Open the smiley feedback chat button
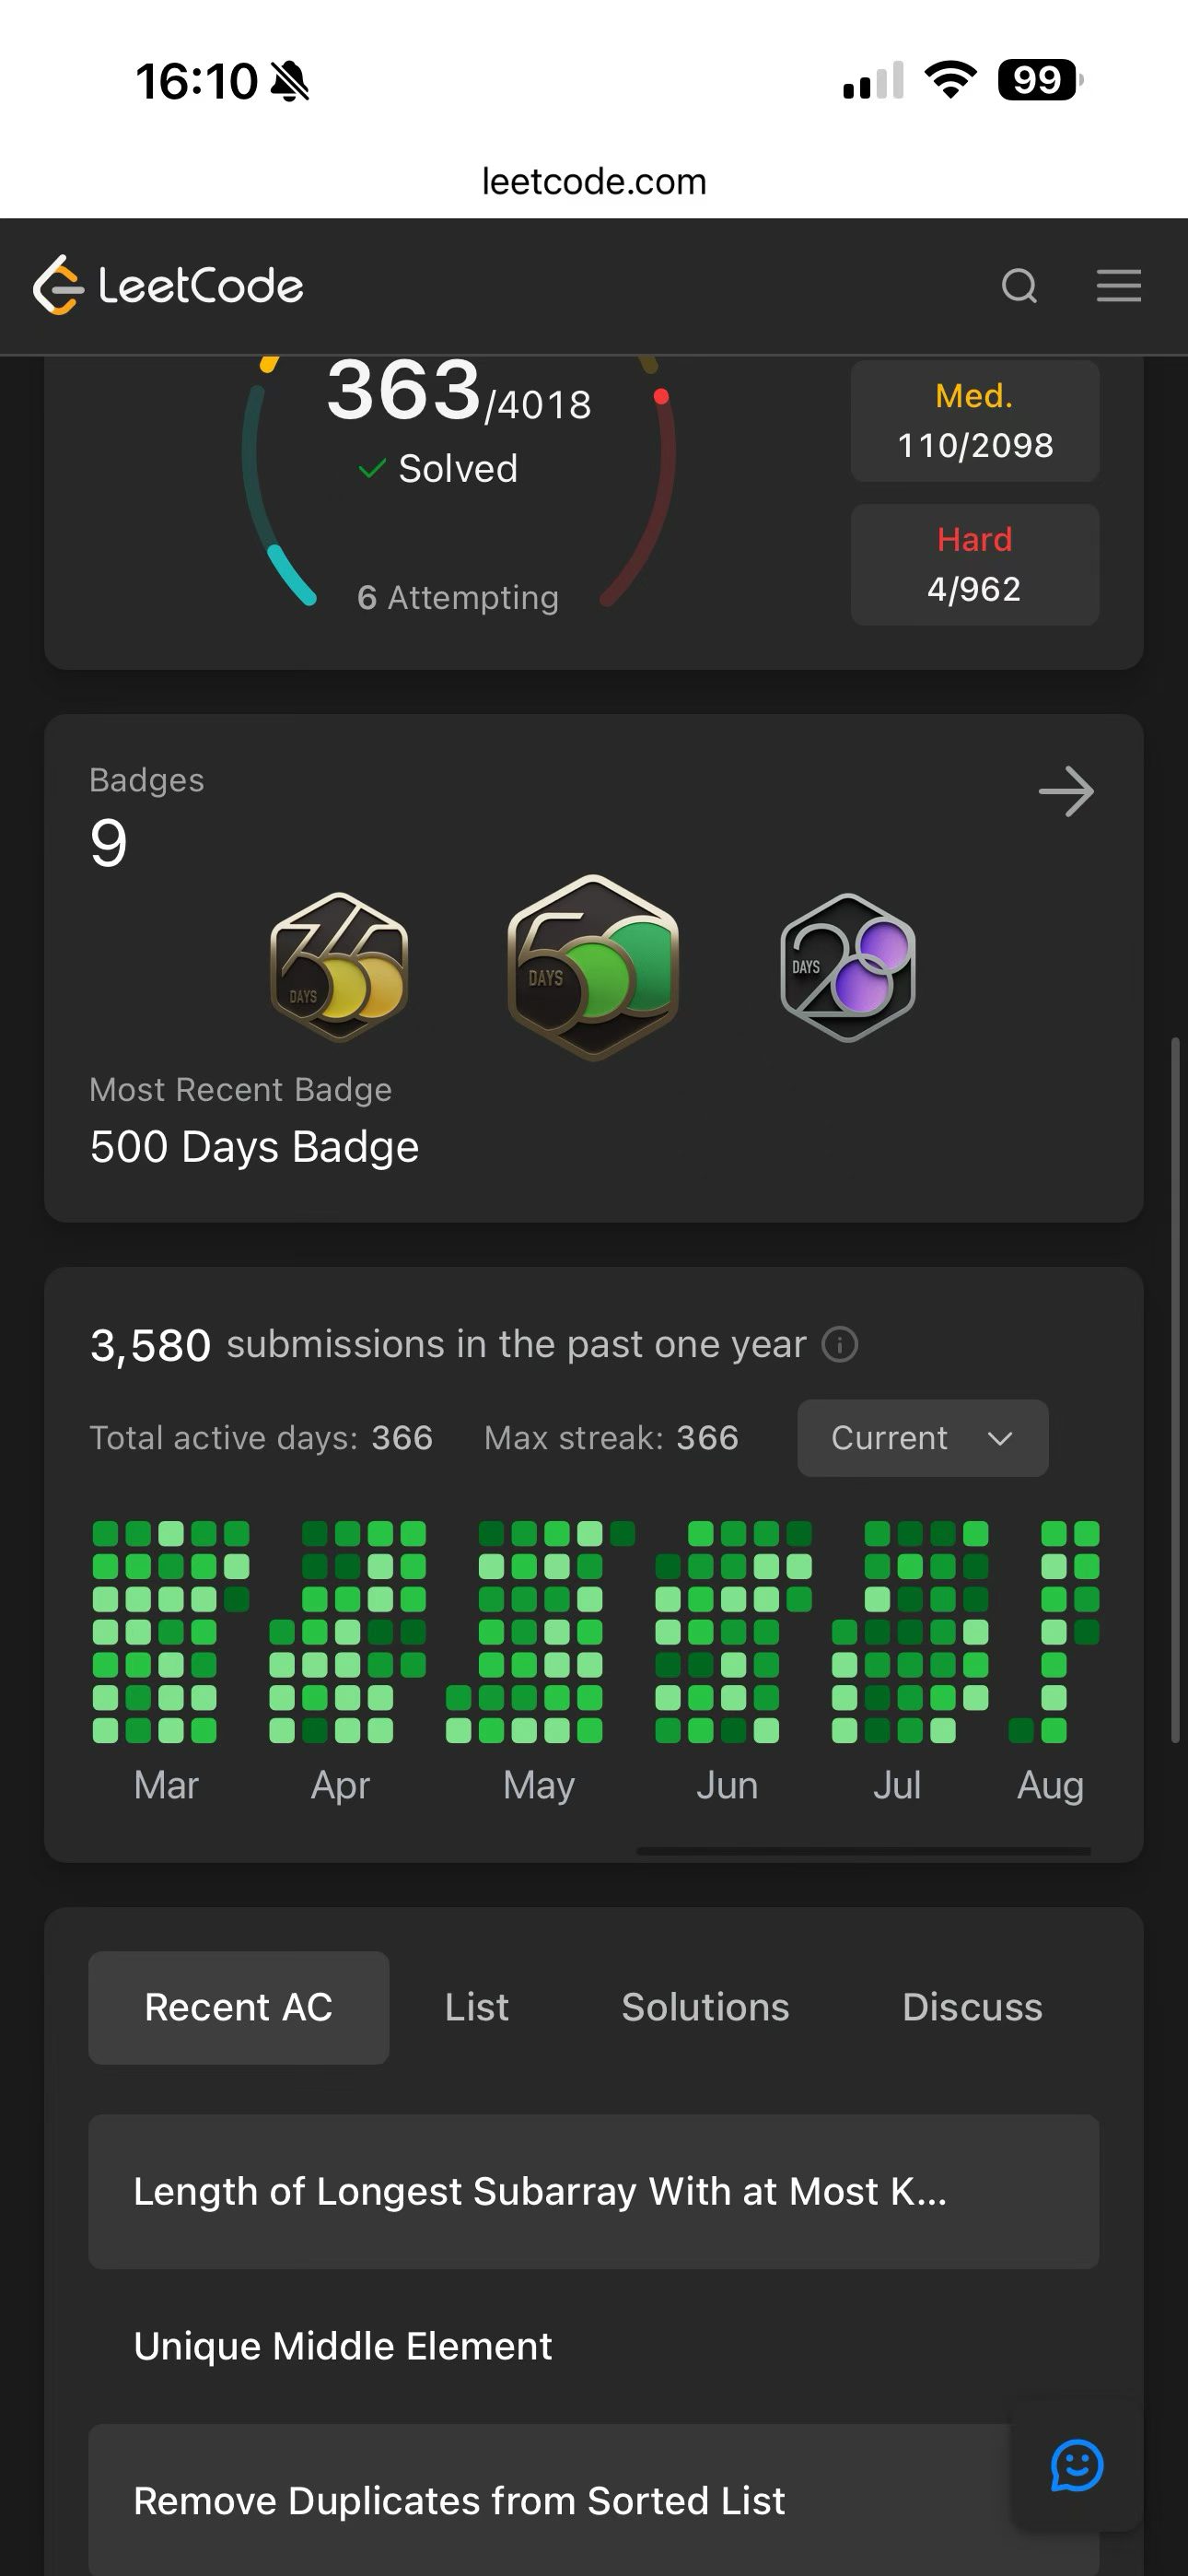 tap(1077, 2465)
